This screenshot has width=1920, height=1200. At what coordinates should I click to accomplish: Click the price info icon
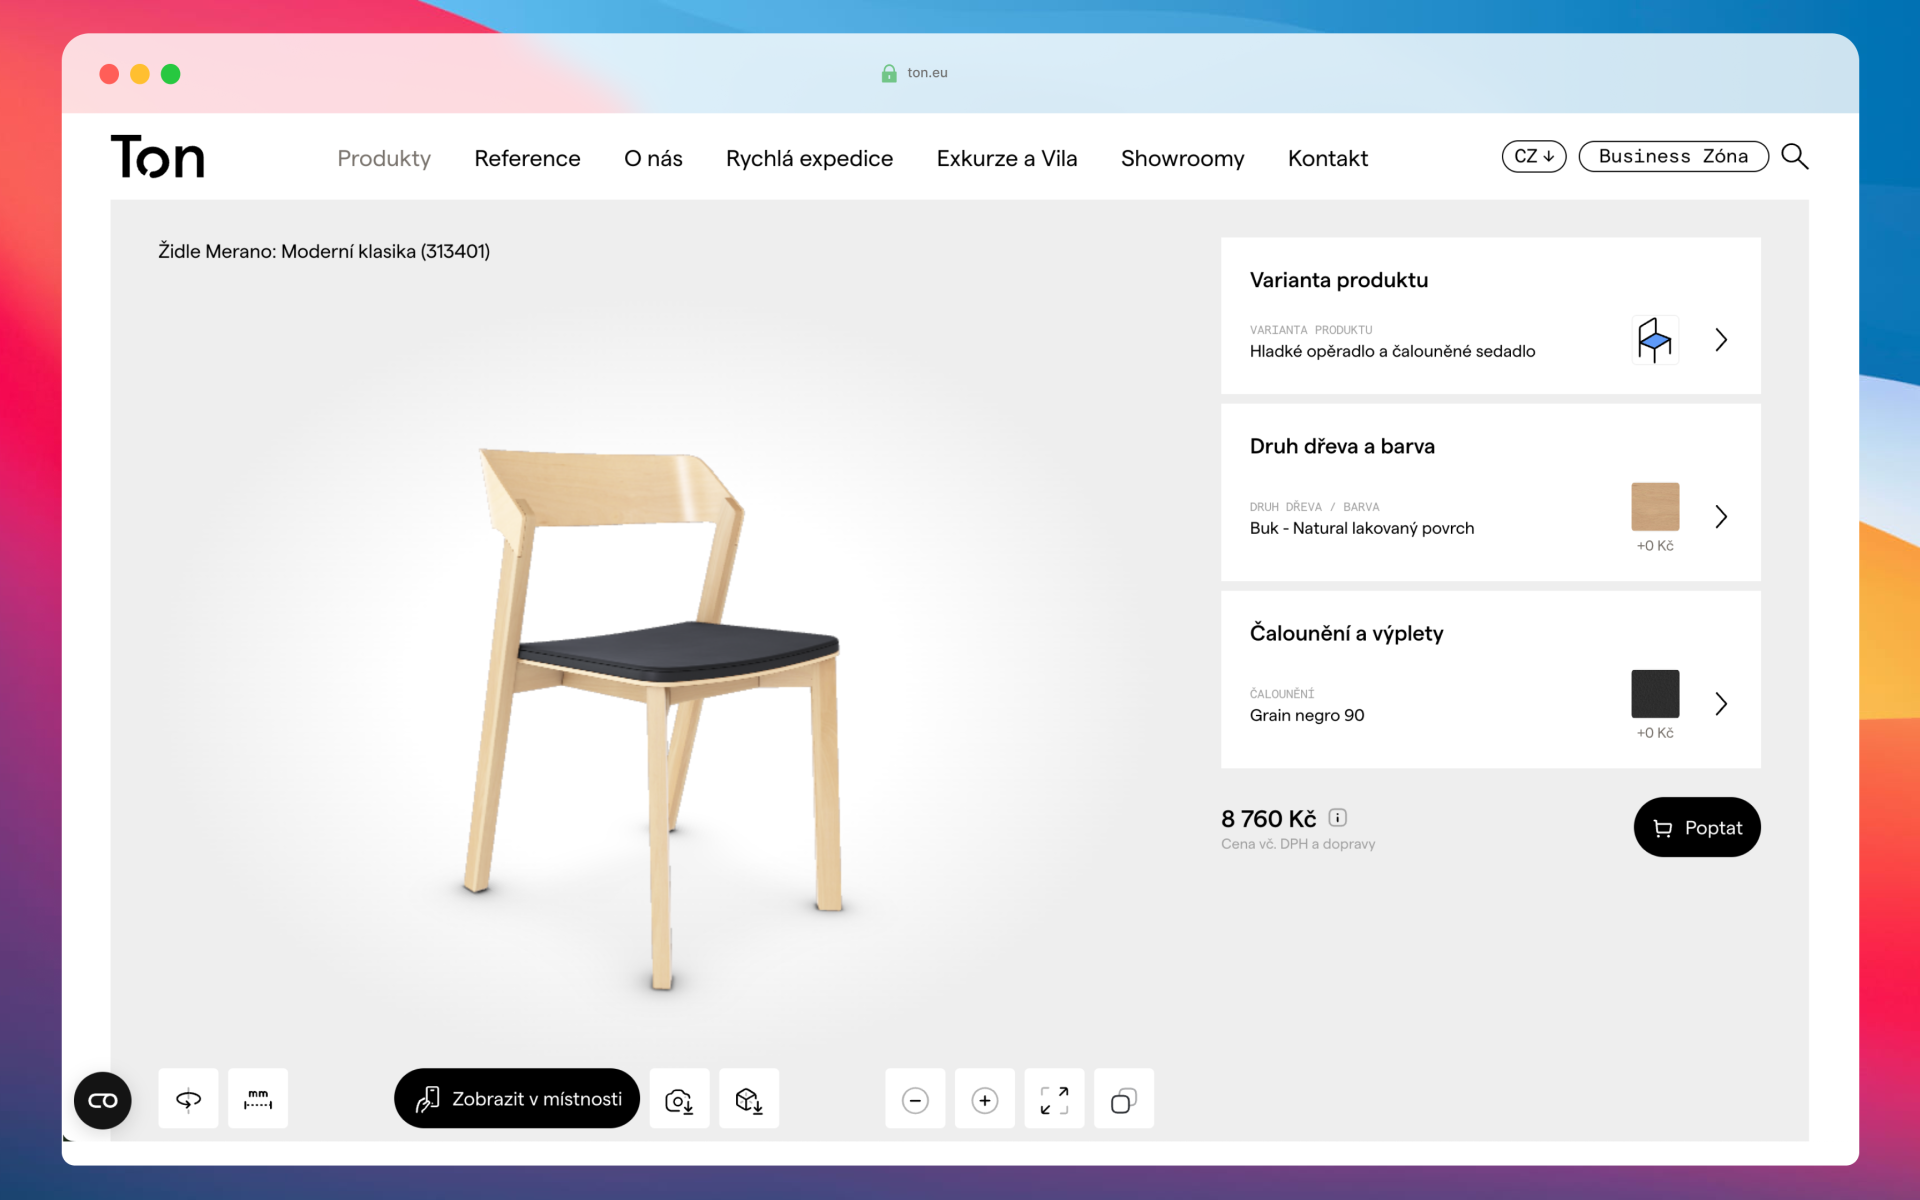click(1338, 817)
